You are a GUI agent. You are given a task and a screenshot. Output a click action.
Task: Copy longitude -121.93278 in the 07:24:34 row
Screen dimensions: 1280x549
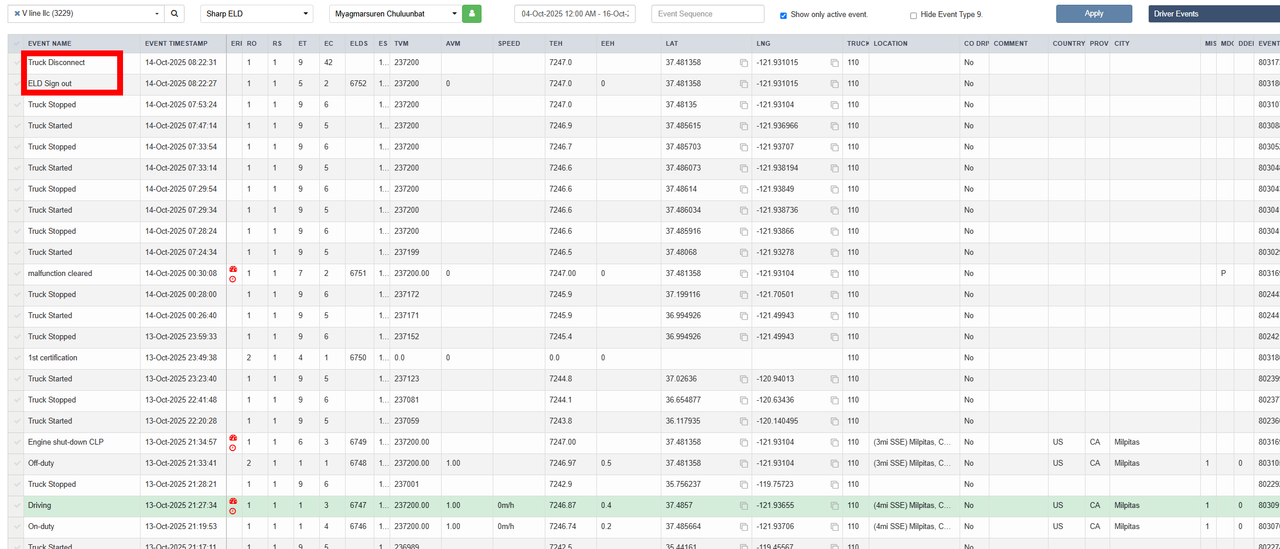point(835,252)
